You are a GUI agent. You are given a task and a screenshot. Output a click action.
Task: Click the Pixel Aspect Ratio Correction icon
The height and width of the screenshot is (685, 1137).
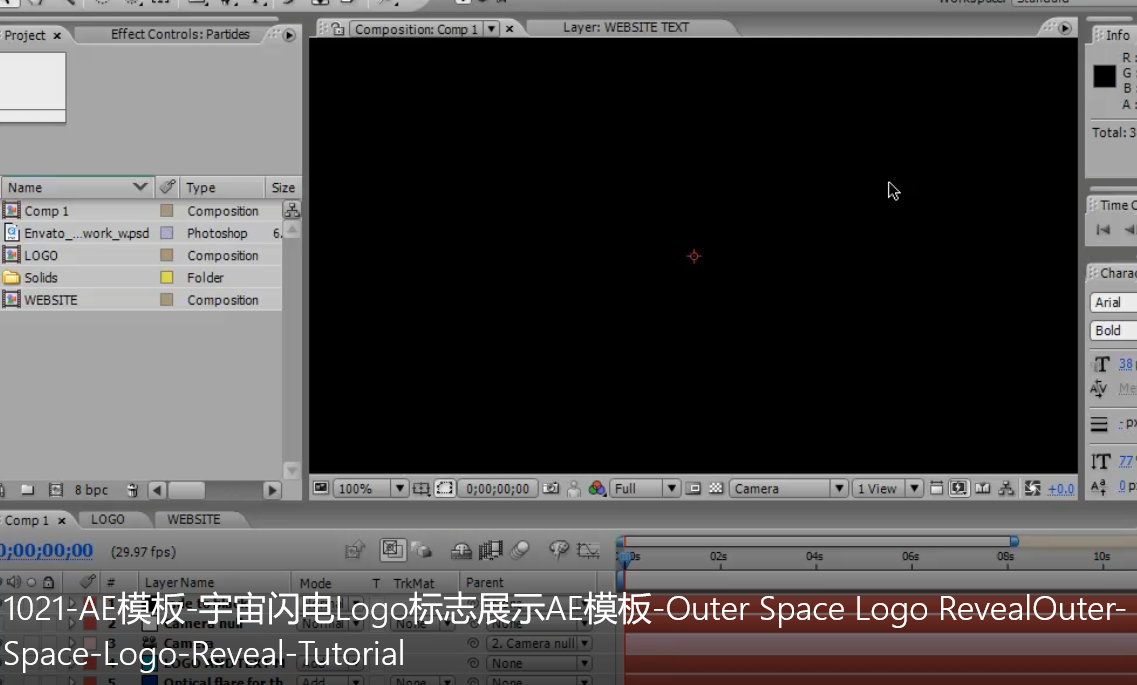click(936, 489)
